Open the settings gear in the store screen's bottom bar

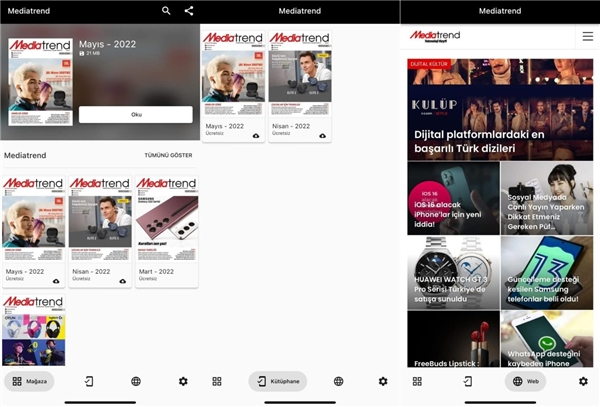183,381
